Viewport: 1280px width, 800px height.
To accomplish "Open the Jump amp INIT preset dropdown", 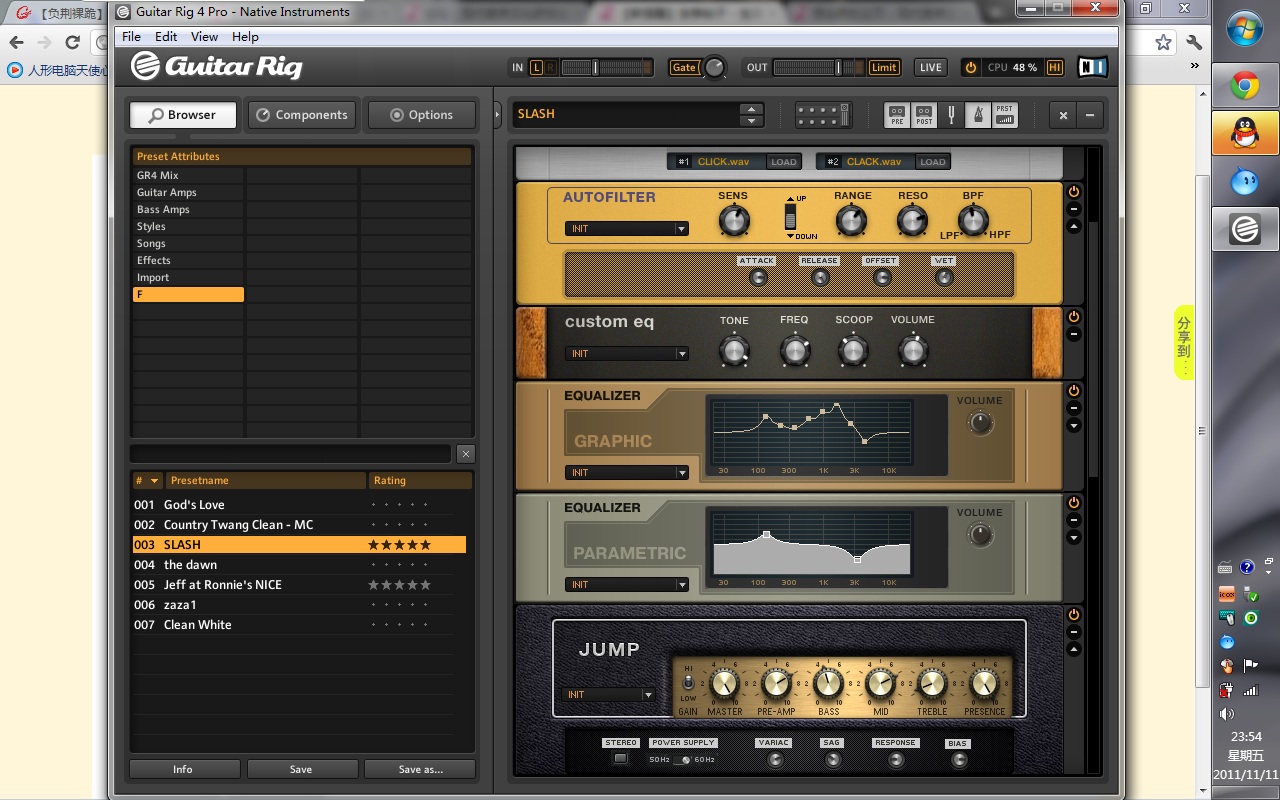I will (x=609, y=695).
